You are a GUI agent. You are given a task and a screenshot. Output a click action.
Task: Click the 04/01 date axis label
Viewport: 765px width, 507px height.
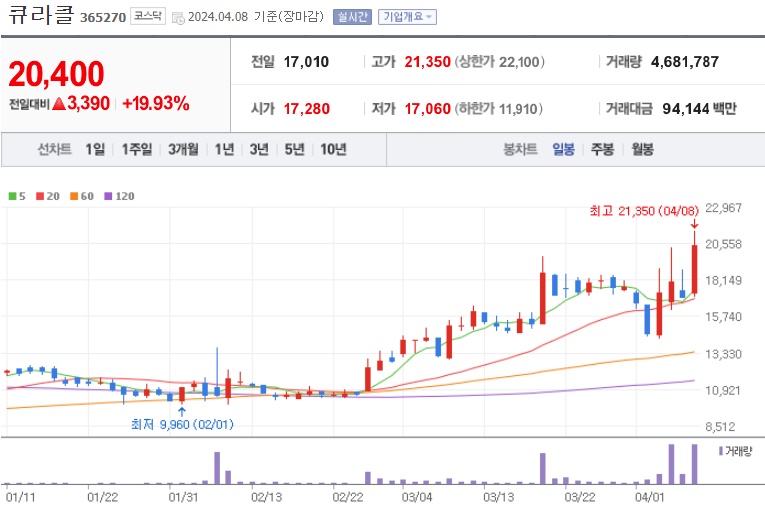pyautogui.click(x=649, y=497)
